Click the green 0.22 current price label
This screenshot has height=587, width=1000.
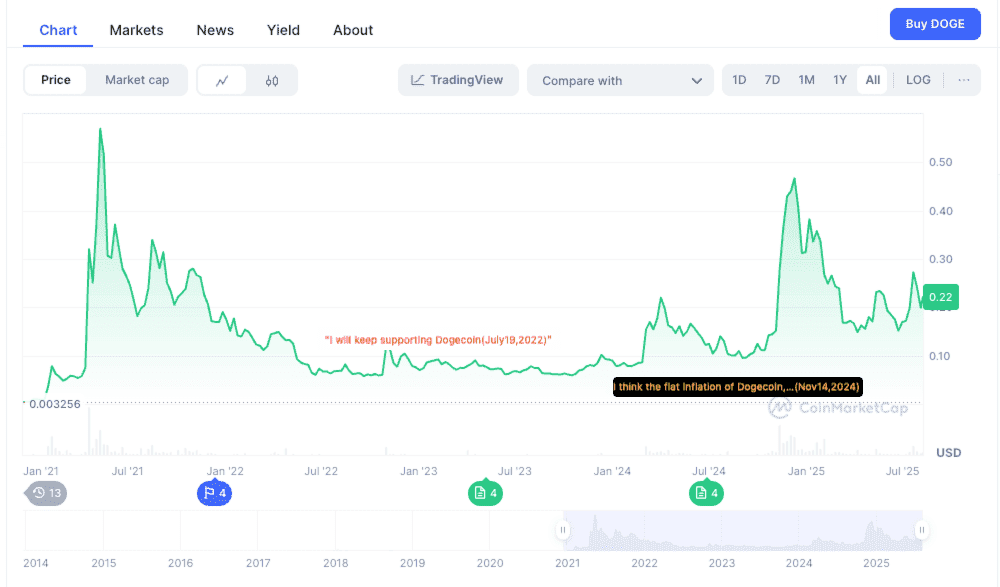tap(941, 297)
